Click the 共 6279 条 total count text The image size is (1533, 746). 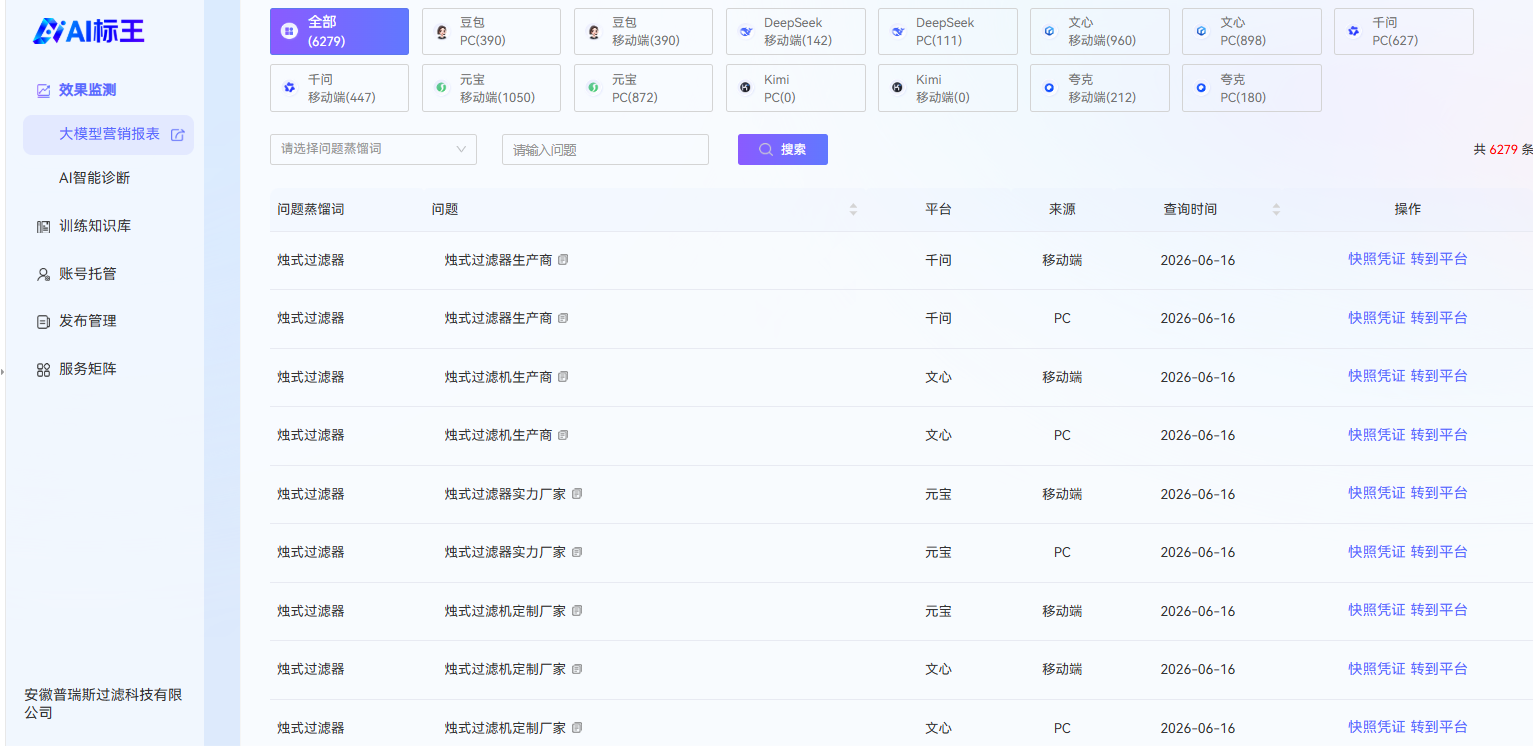1503,149
